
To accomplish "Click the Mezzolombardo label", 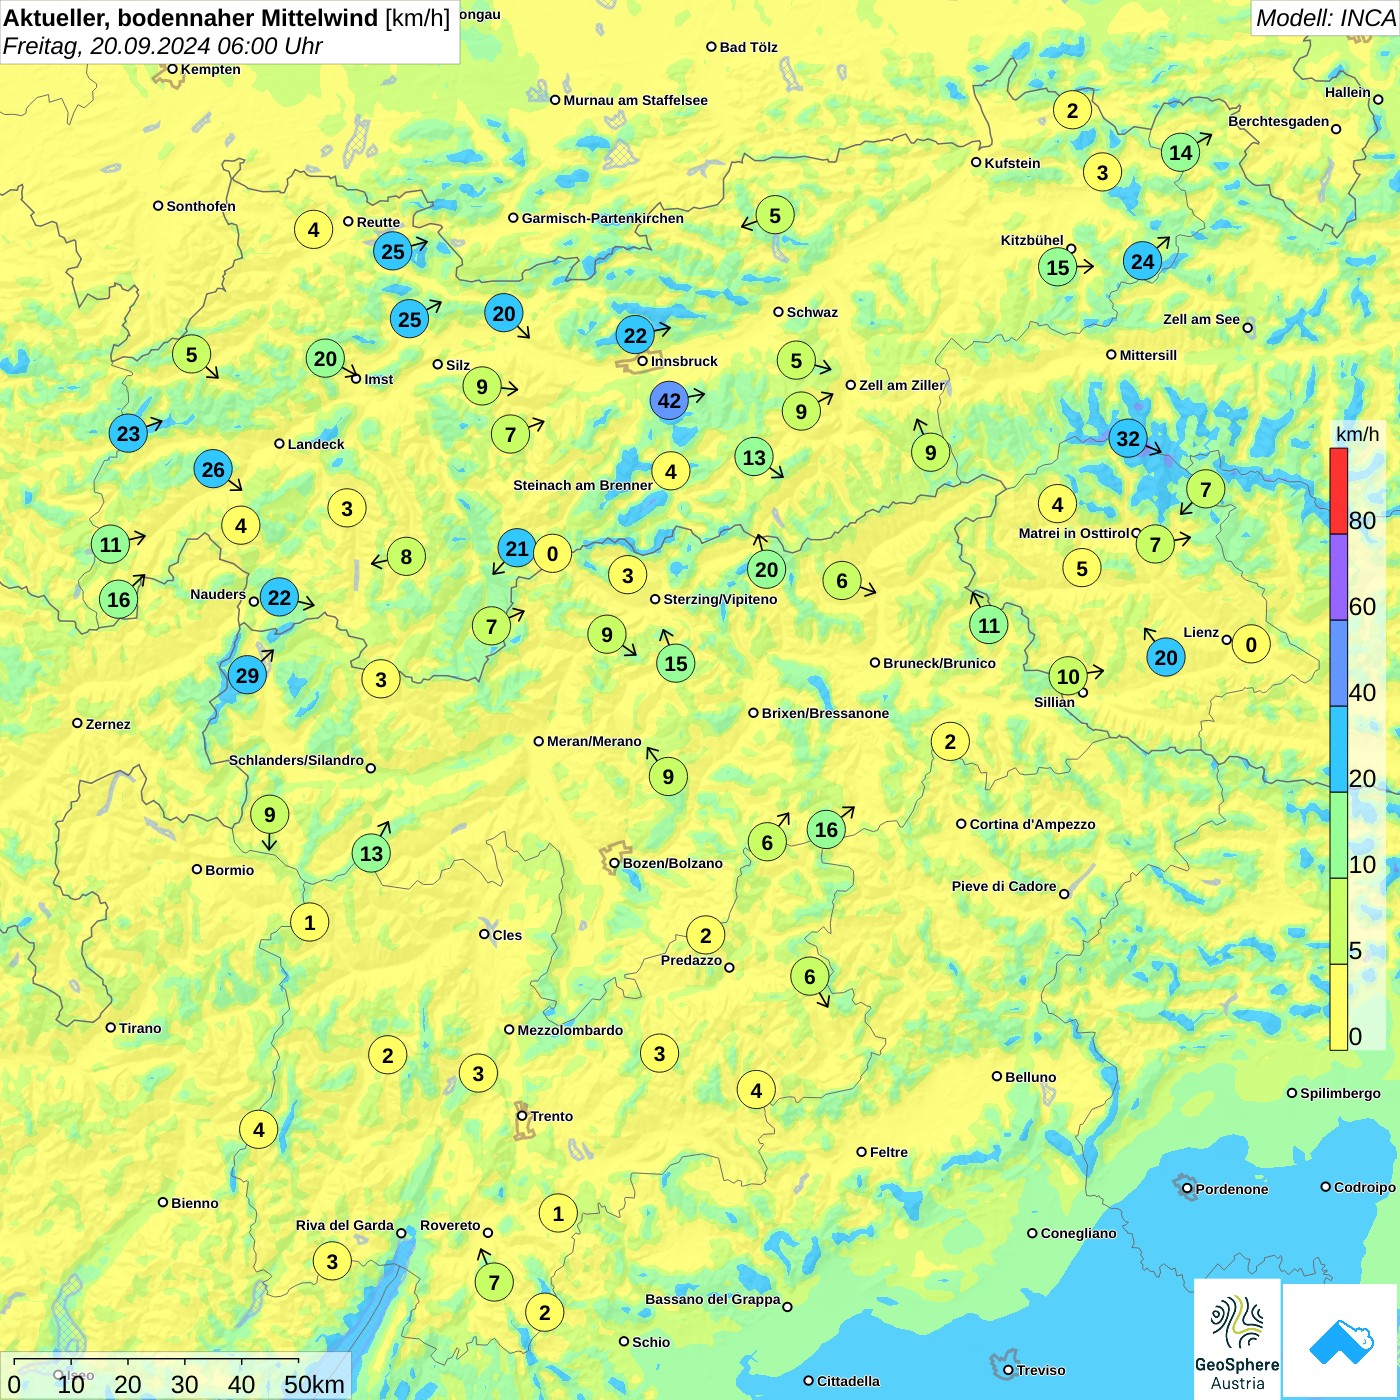I will [x=569, y=1030].
